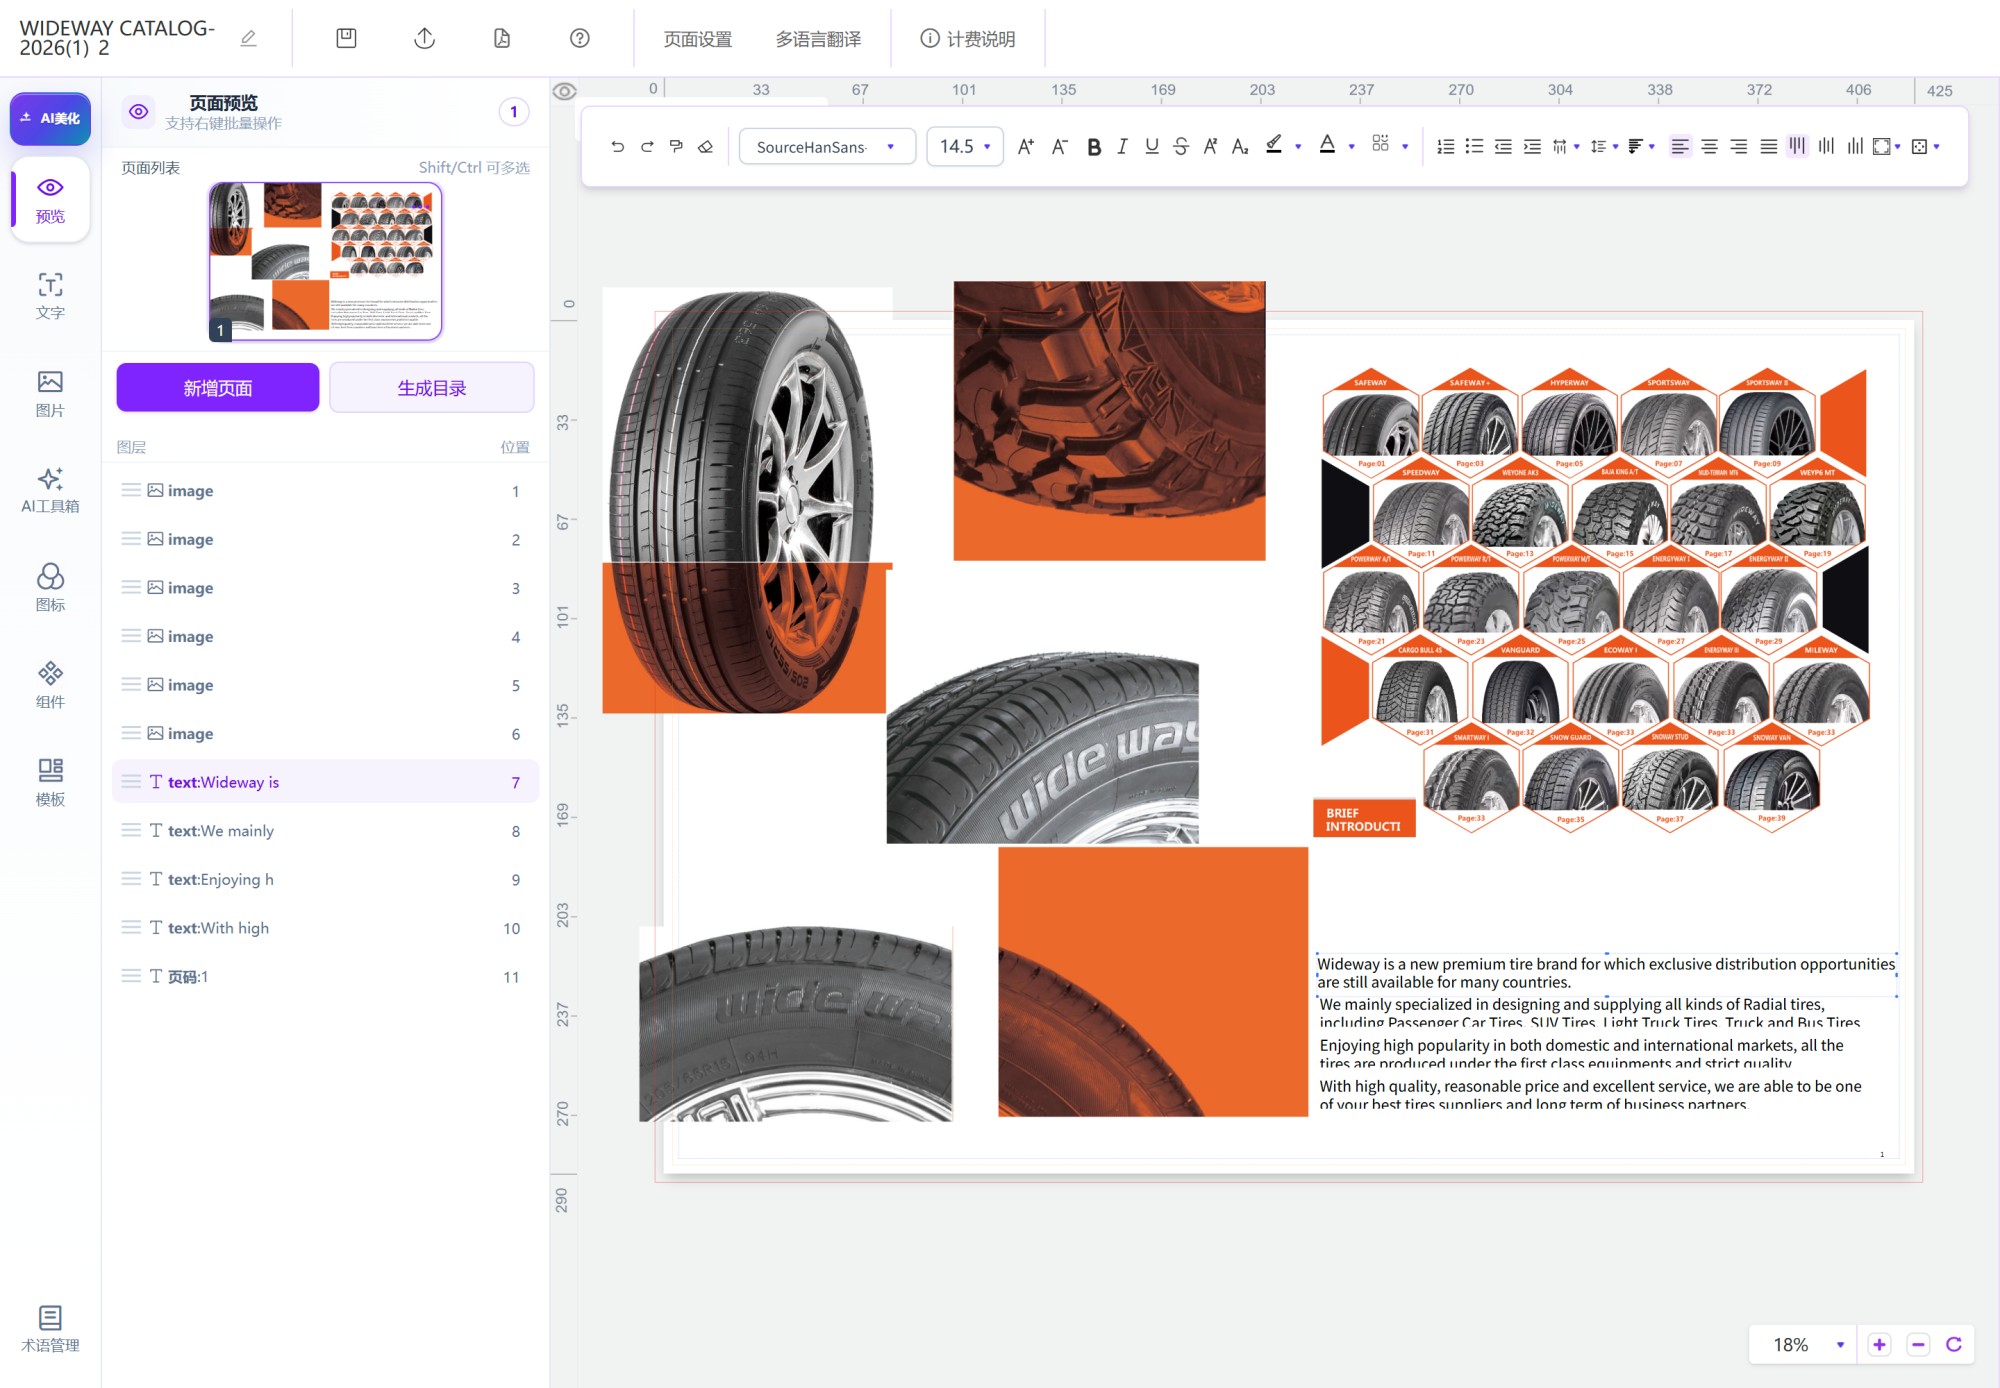Click the 生成目录 button
This screenshot has height=1388, width=2000.
click(x=432, y=388)
